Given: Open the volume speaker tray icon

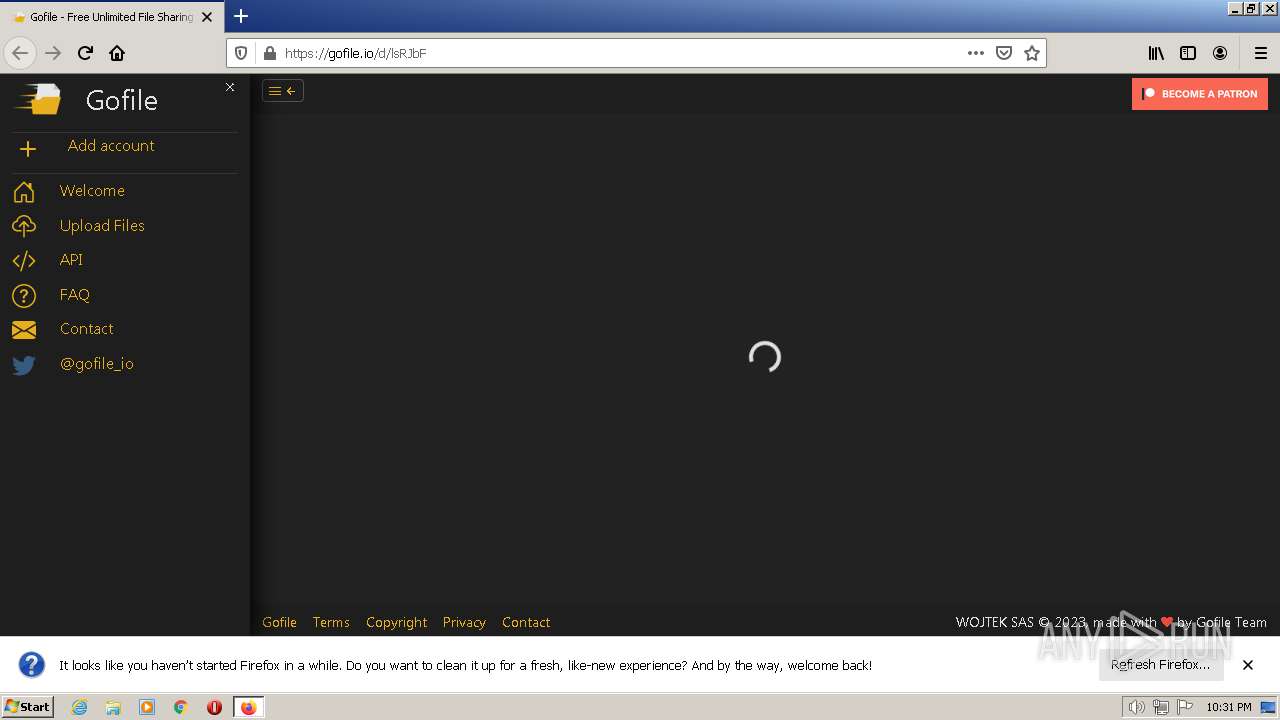Looking at the screenshot, I should point(1136,707).
